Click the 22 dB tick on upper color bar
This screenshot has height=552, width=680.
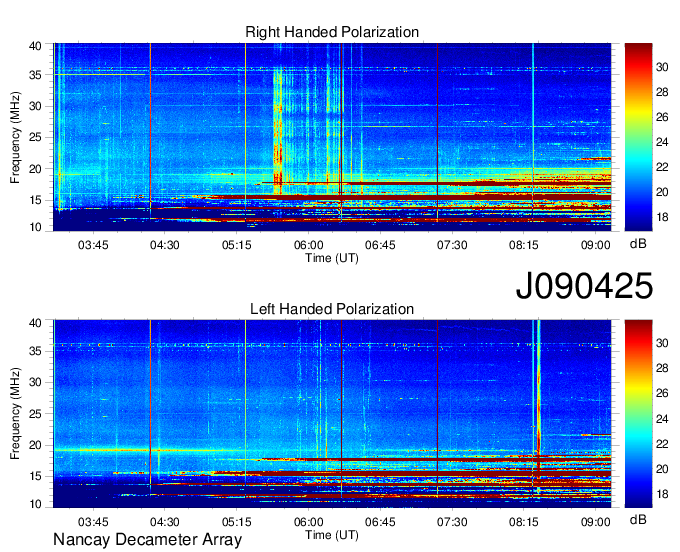click(x=662, y=167)
